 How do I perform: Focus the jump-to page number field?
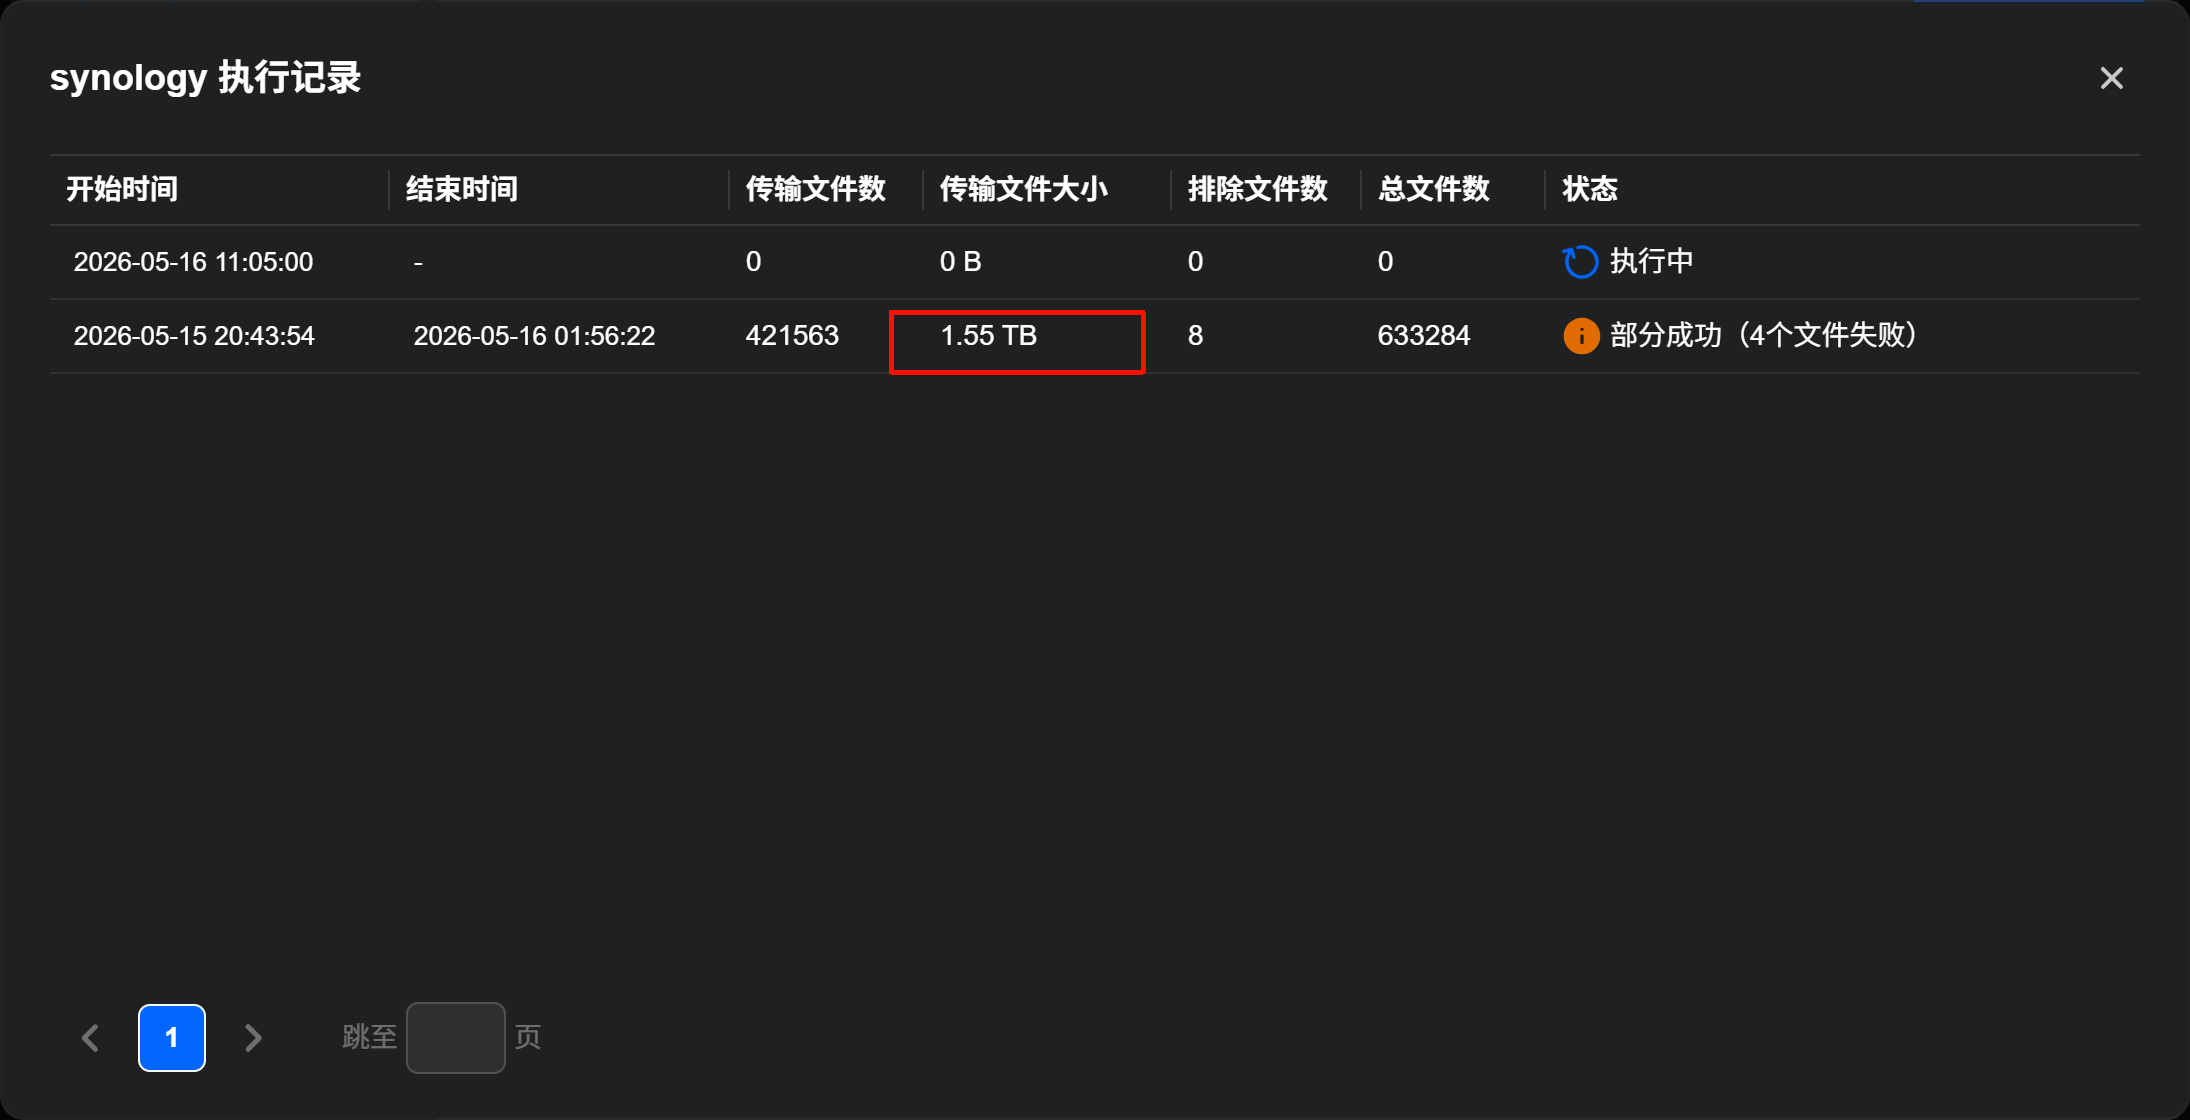pos(456,1038)
